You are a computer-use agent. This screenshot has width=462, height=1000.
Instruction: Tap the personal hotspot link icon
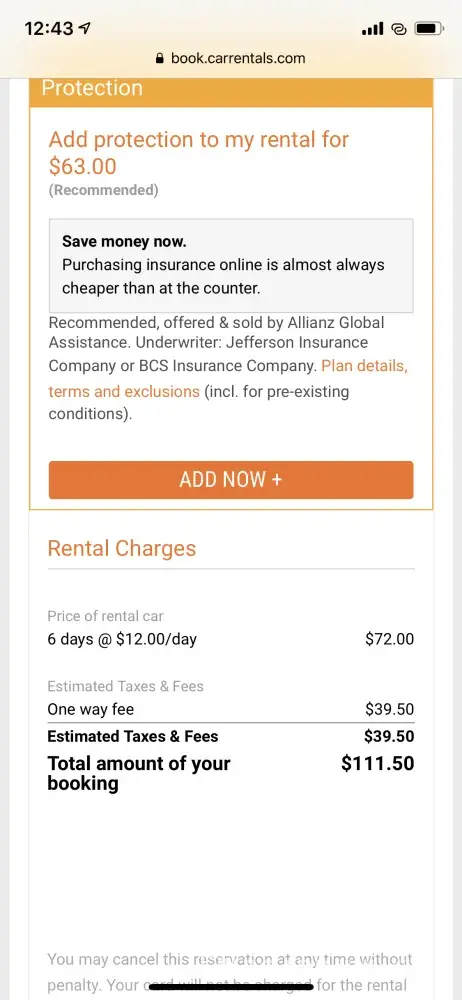coord(399,29)
